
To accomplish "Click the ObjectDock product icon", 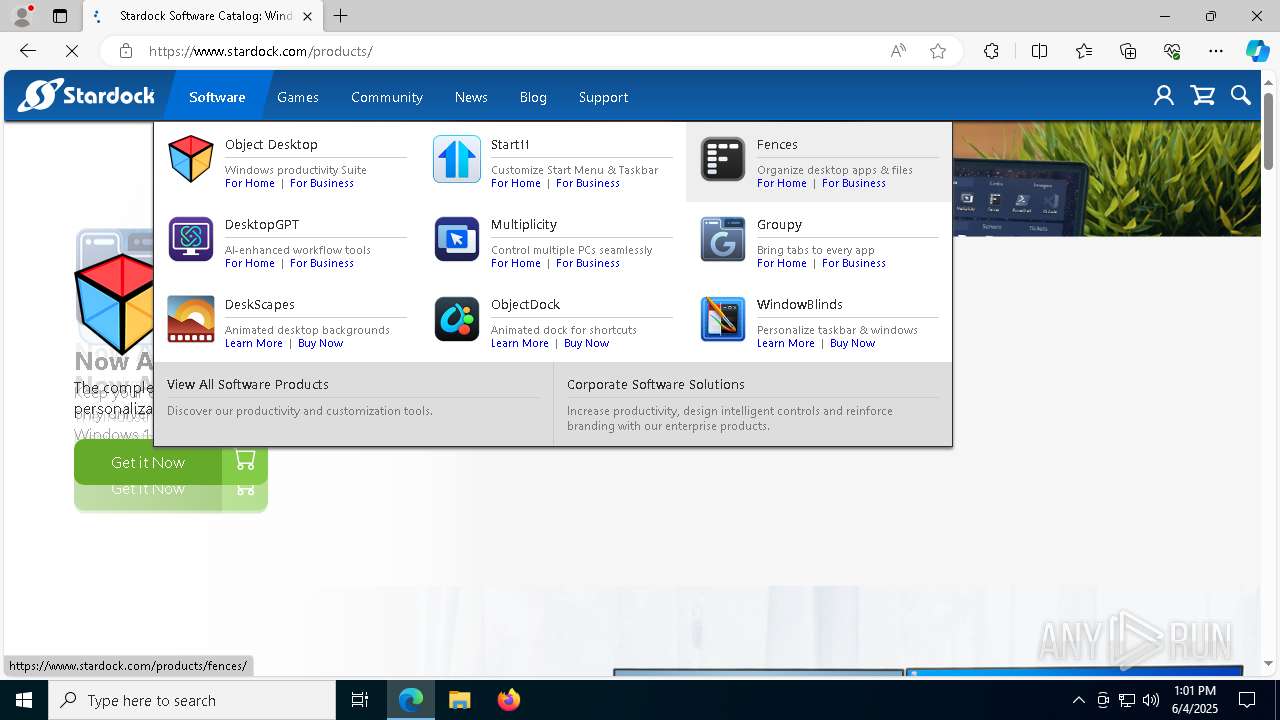I will 457,319.
